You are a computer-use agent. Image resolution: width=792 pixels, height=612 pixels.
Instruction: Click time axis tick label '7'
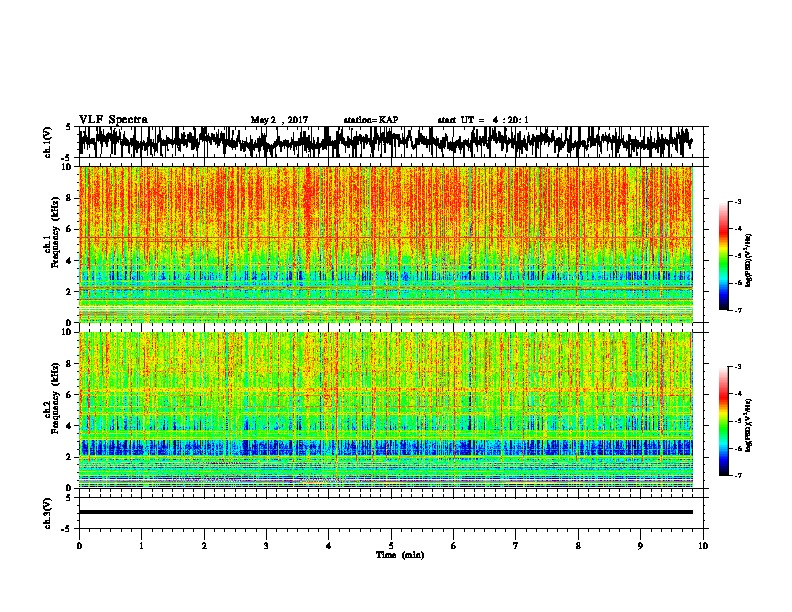click(516, 546)
